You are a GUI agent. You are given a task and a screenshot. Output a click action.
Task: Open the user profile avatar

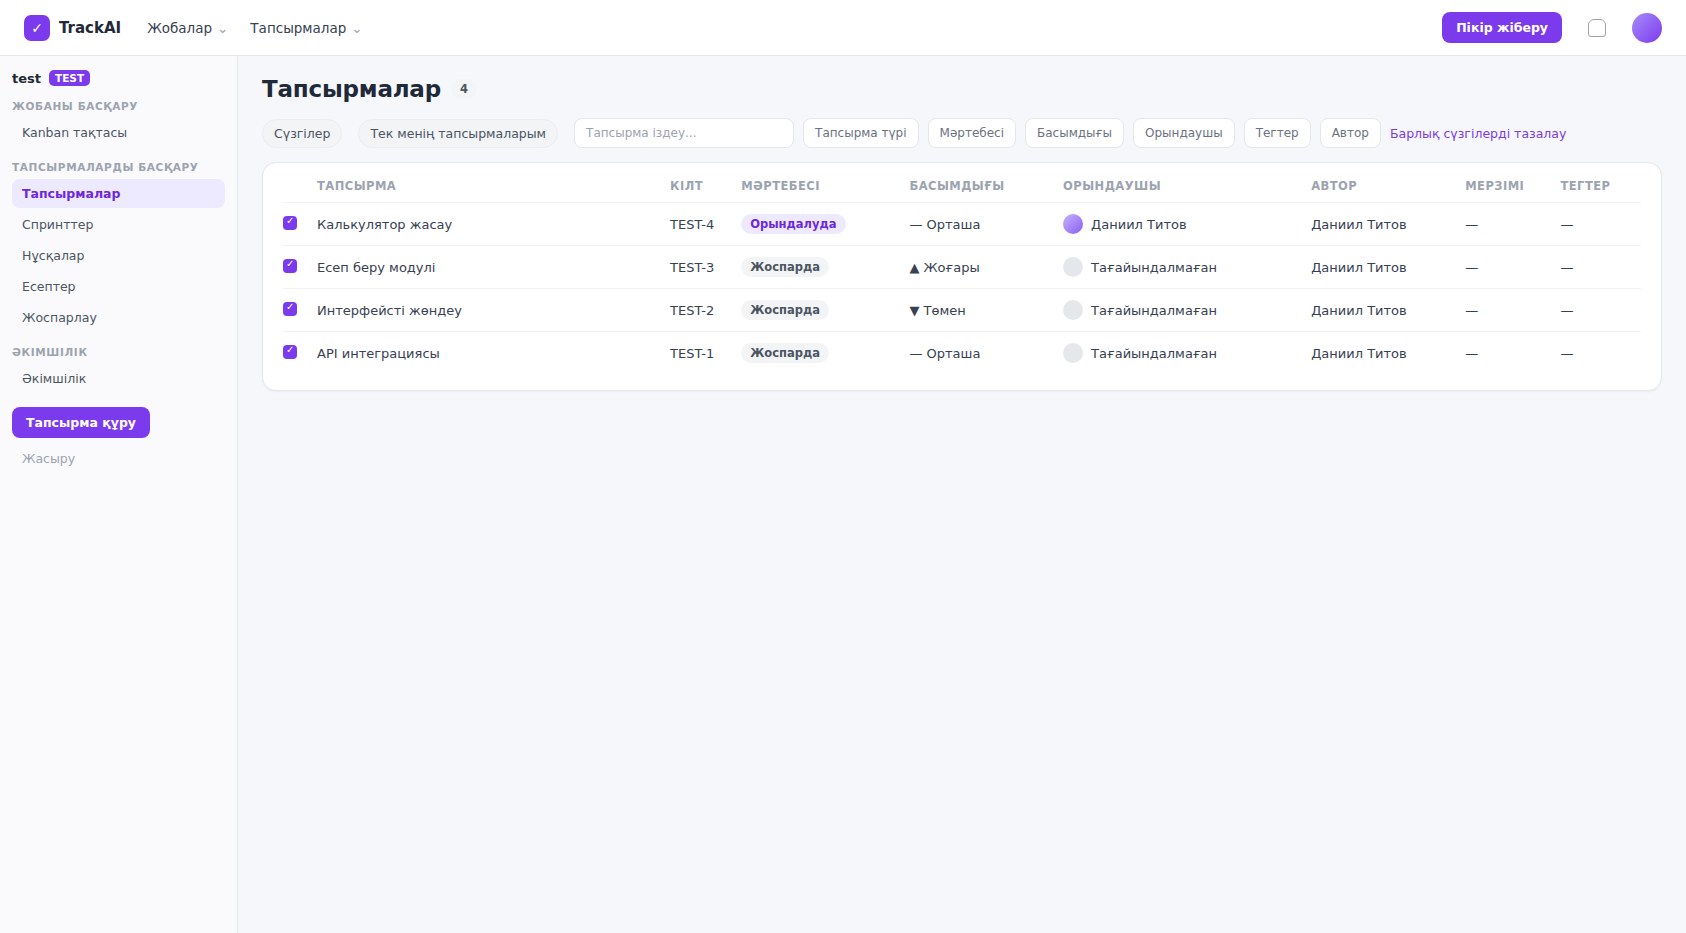[x=1646, y=28]
